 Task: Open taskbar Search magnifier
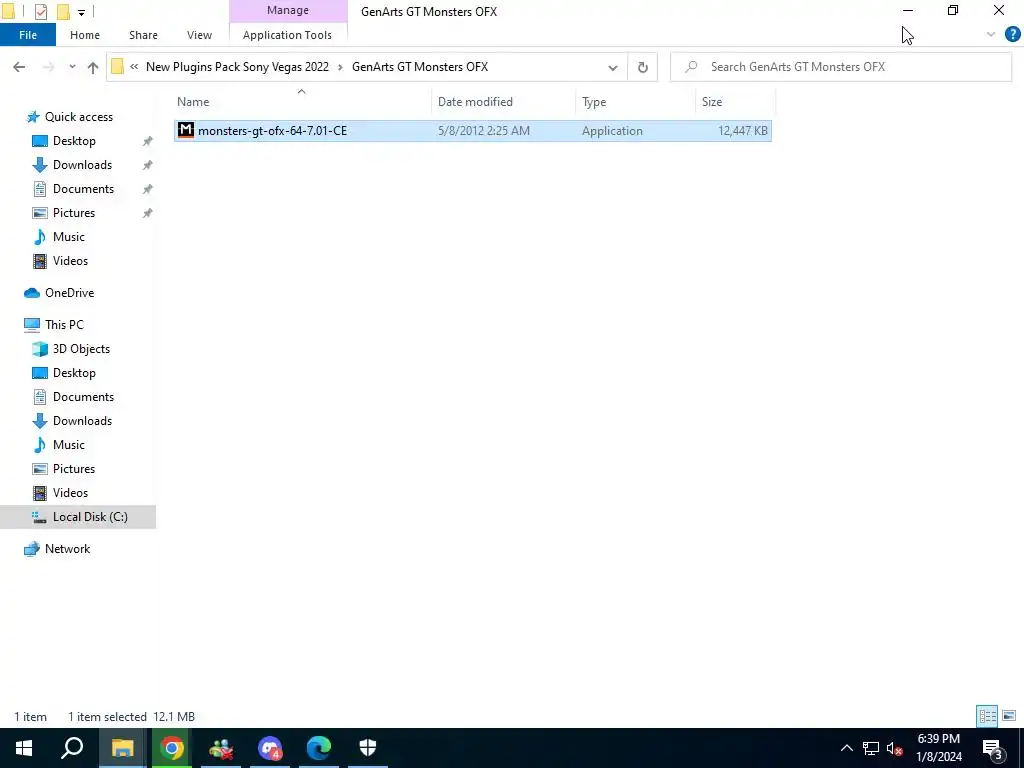(72, 748)
